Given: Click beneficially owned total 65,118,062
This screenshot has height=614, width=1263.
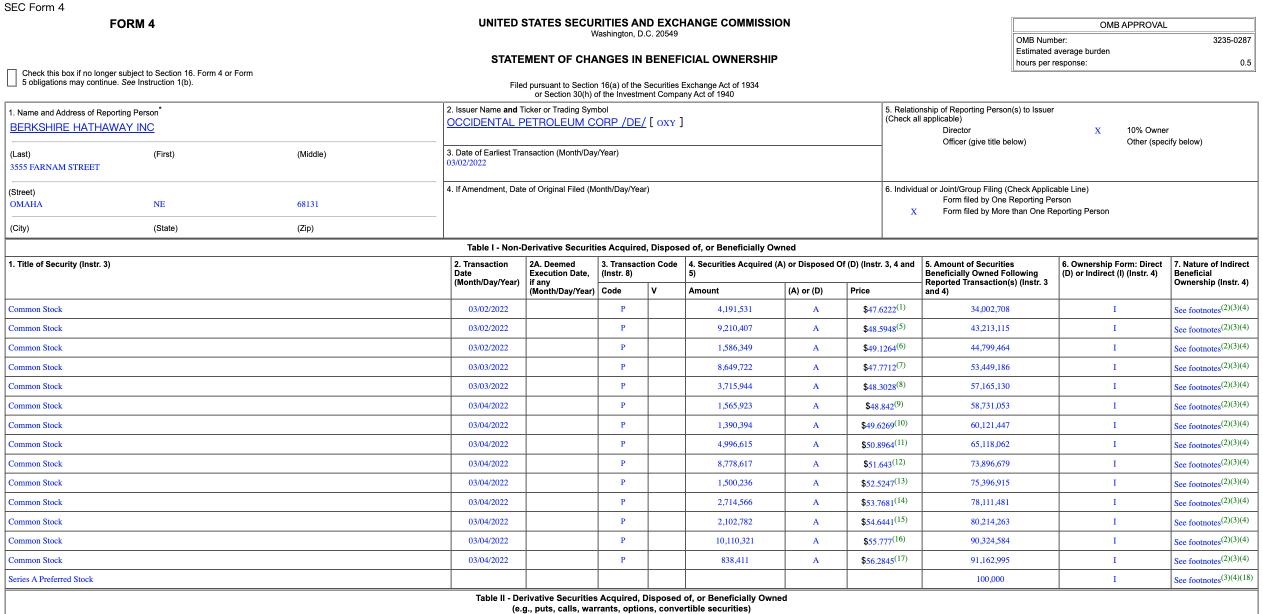Looking at the screenshot, I should 990,444.
